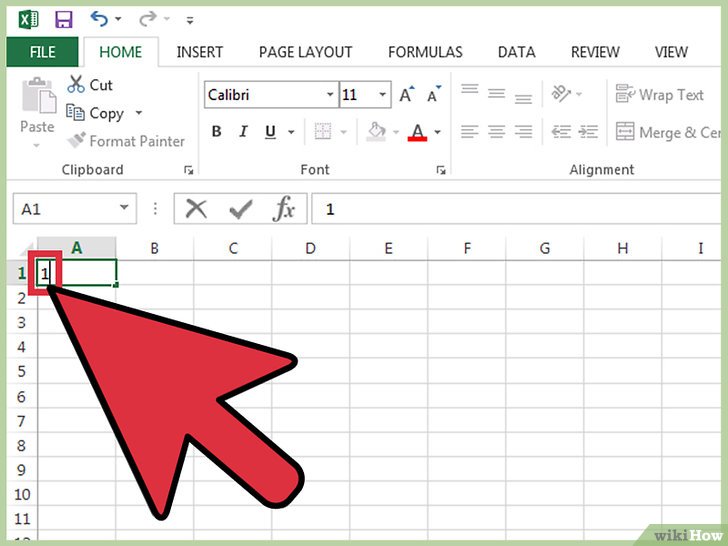Switch to the DATA tab
This screenshot has height=546, width=728.
coord(516,52)
